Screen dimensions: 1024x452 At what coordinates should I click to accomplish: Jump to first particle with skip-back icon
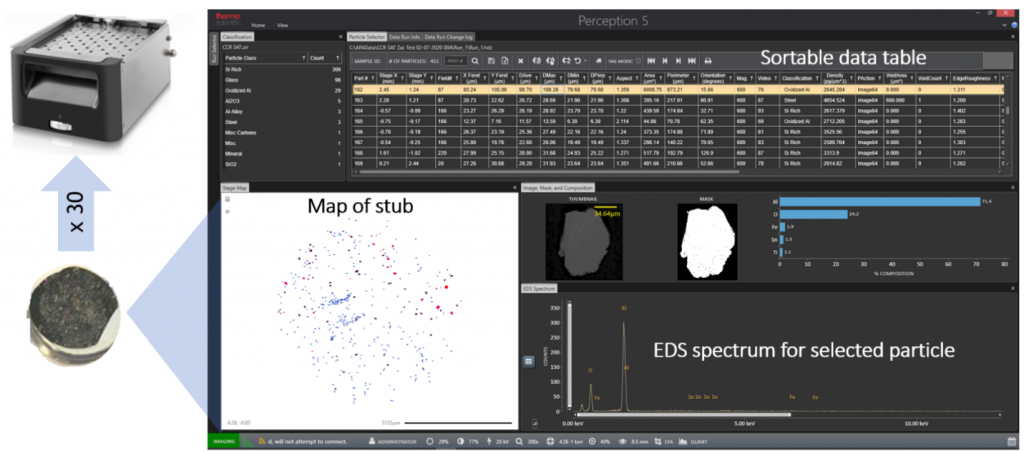click(651, 60)
